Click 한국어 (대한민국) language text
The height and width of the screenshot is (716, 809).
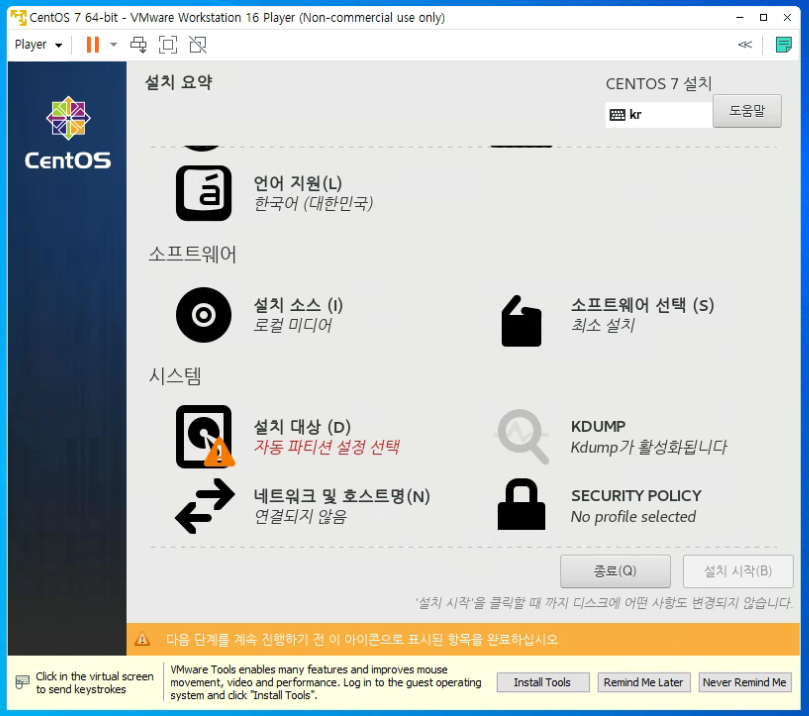[x=313, y=203]
